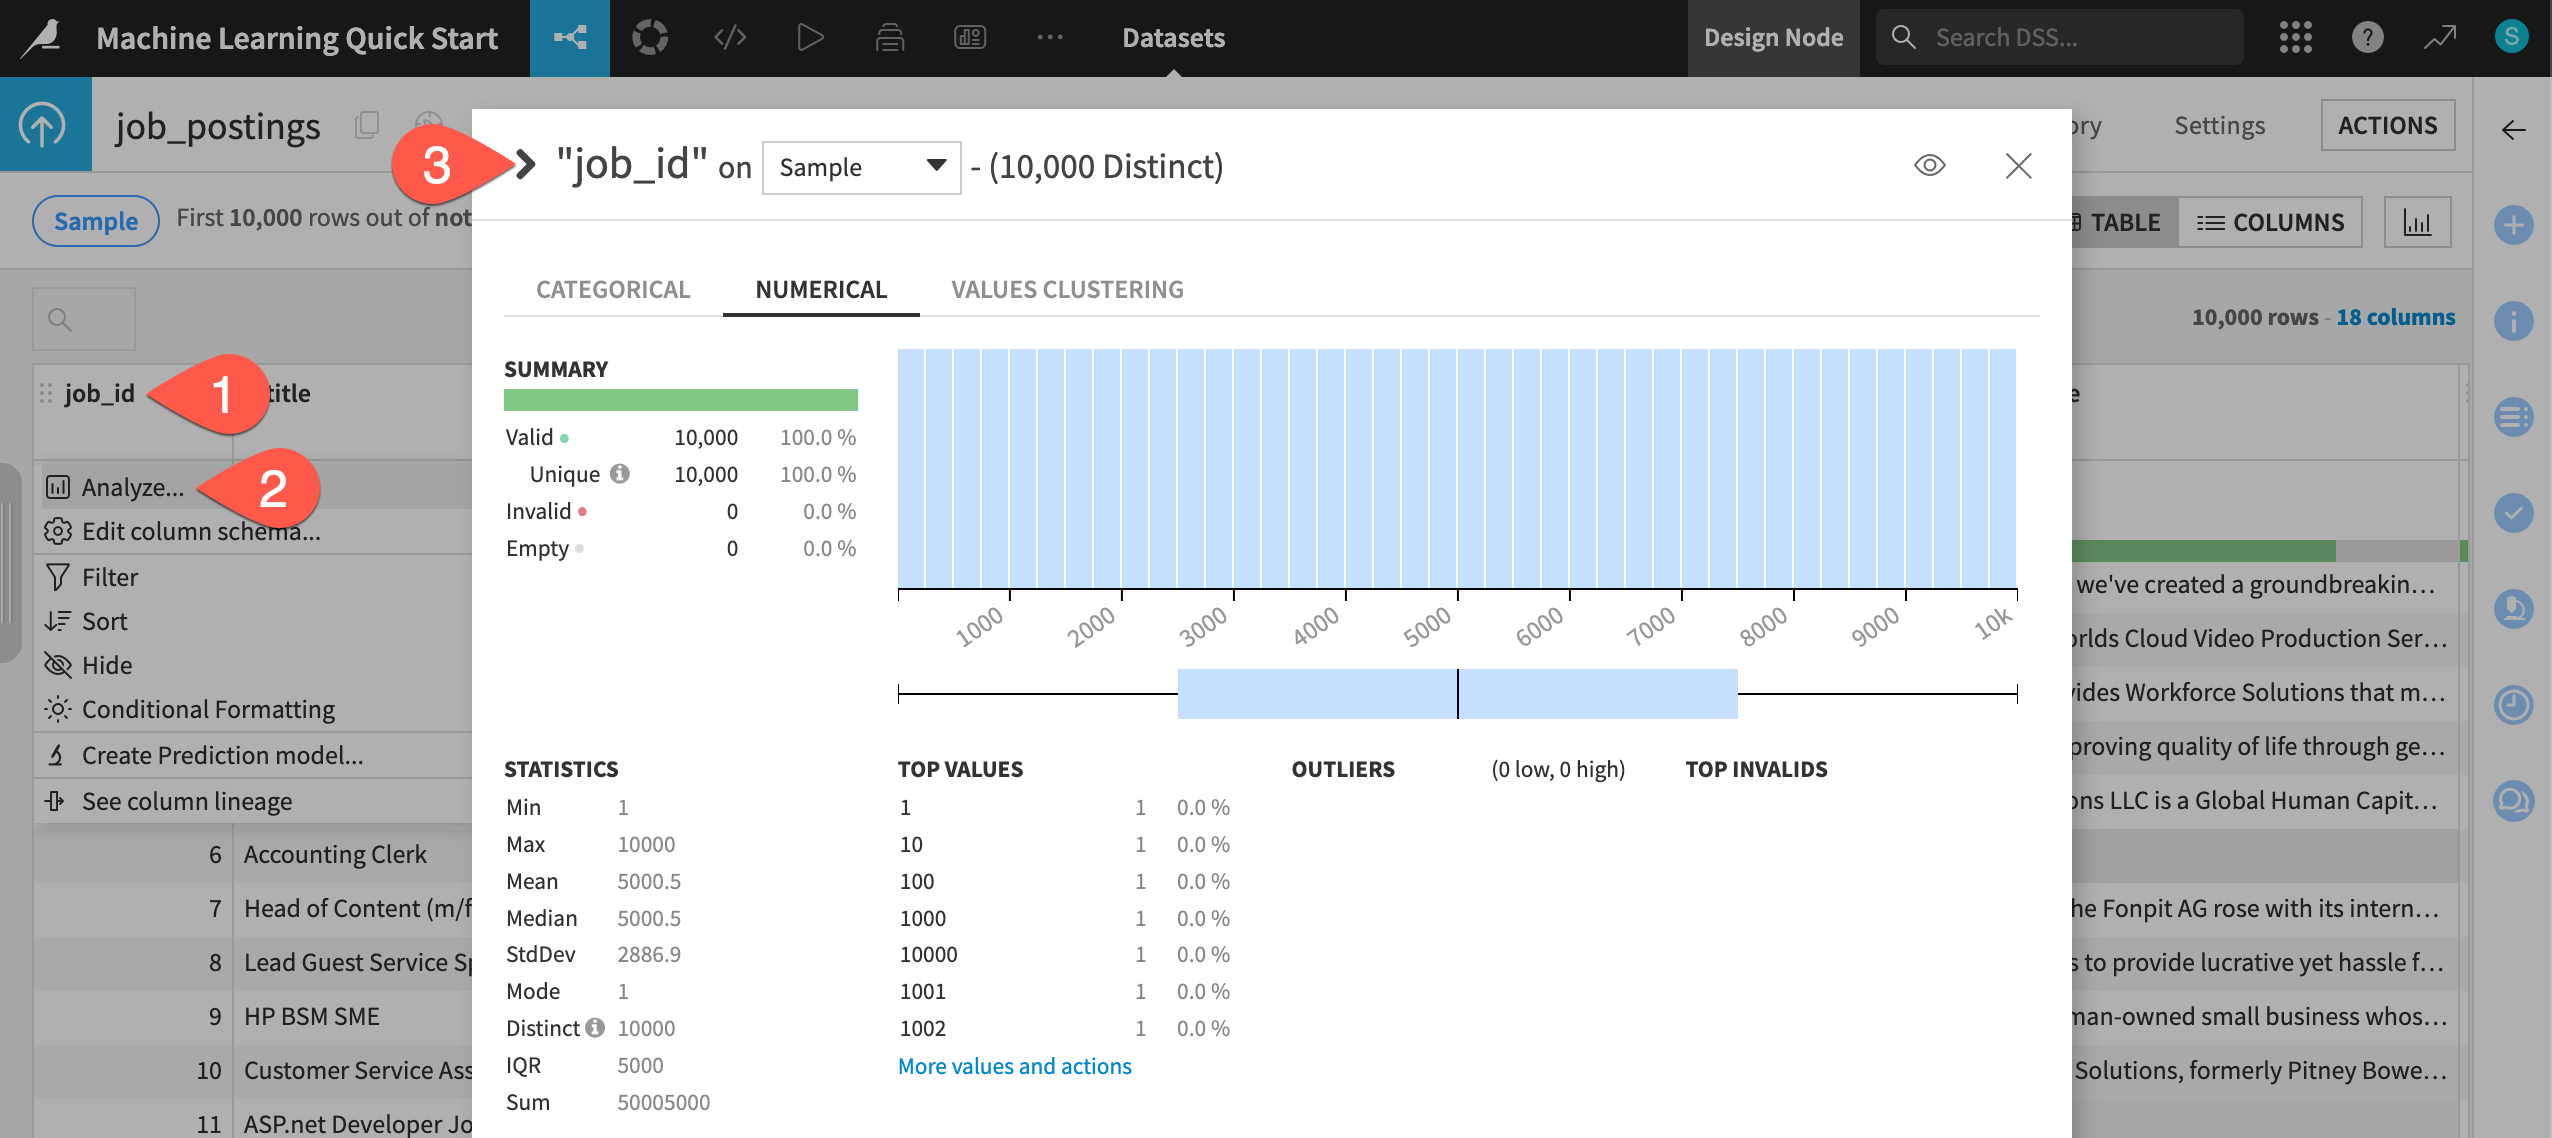Open the applications grid icon
This screenshot has height=1138, width=2552.
pos(2296,38)
